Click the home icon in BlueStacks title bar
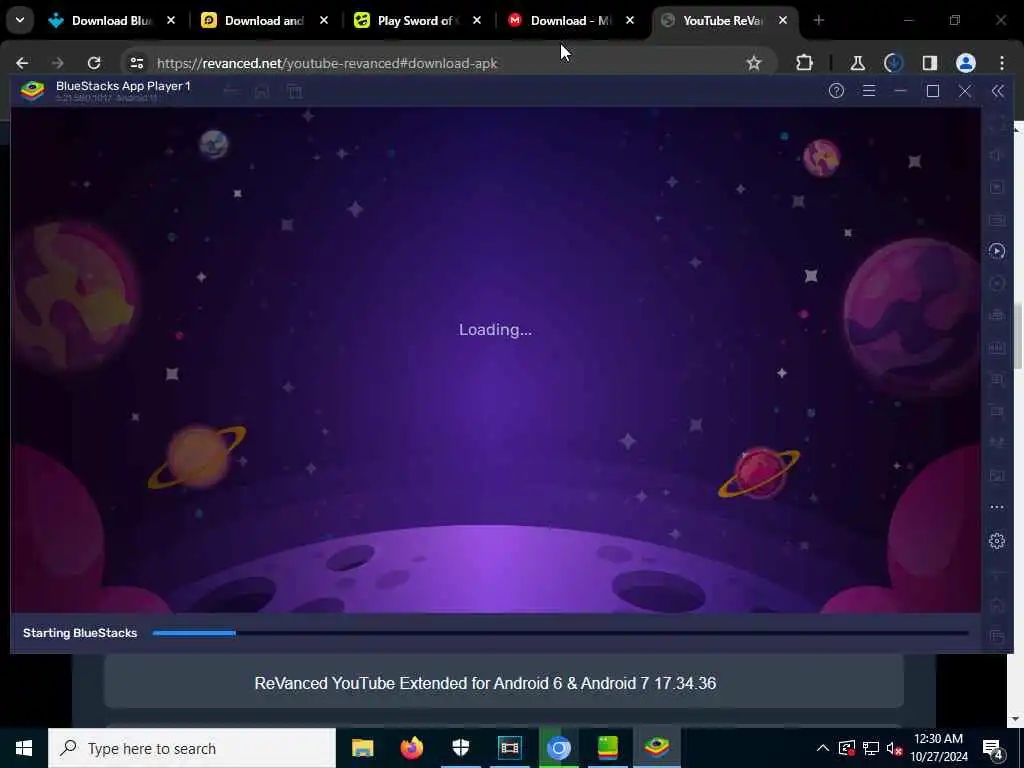1024x768 pixels. pyautogui.click(x=263, y=91)
